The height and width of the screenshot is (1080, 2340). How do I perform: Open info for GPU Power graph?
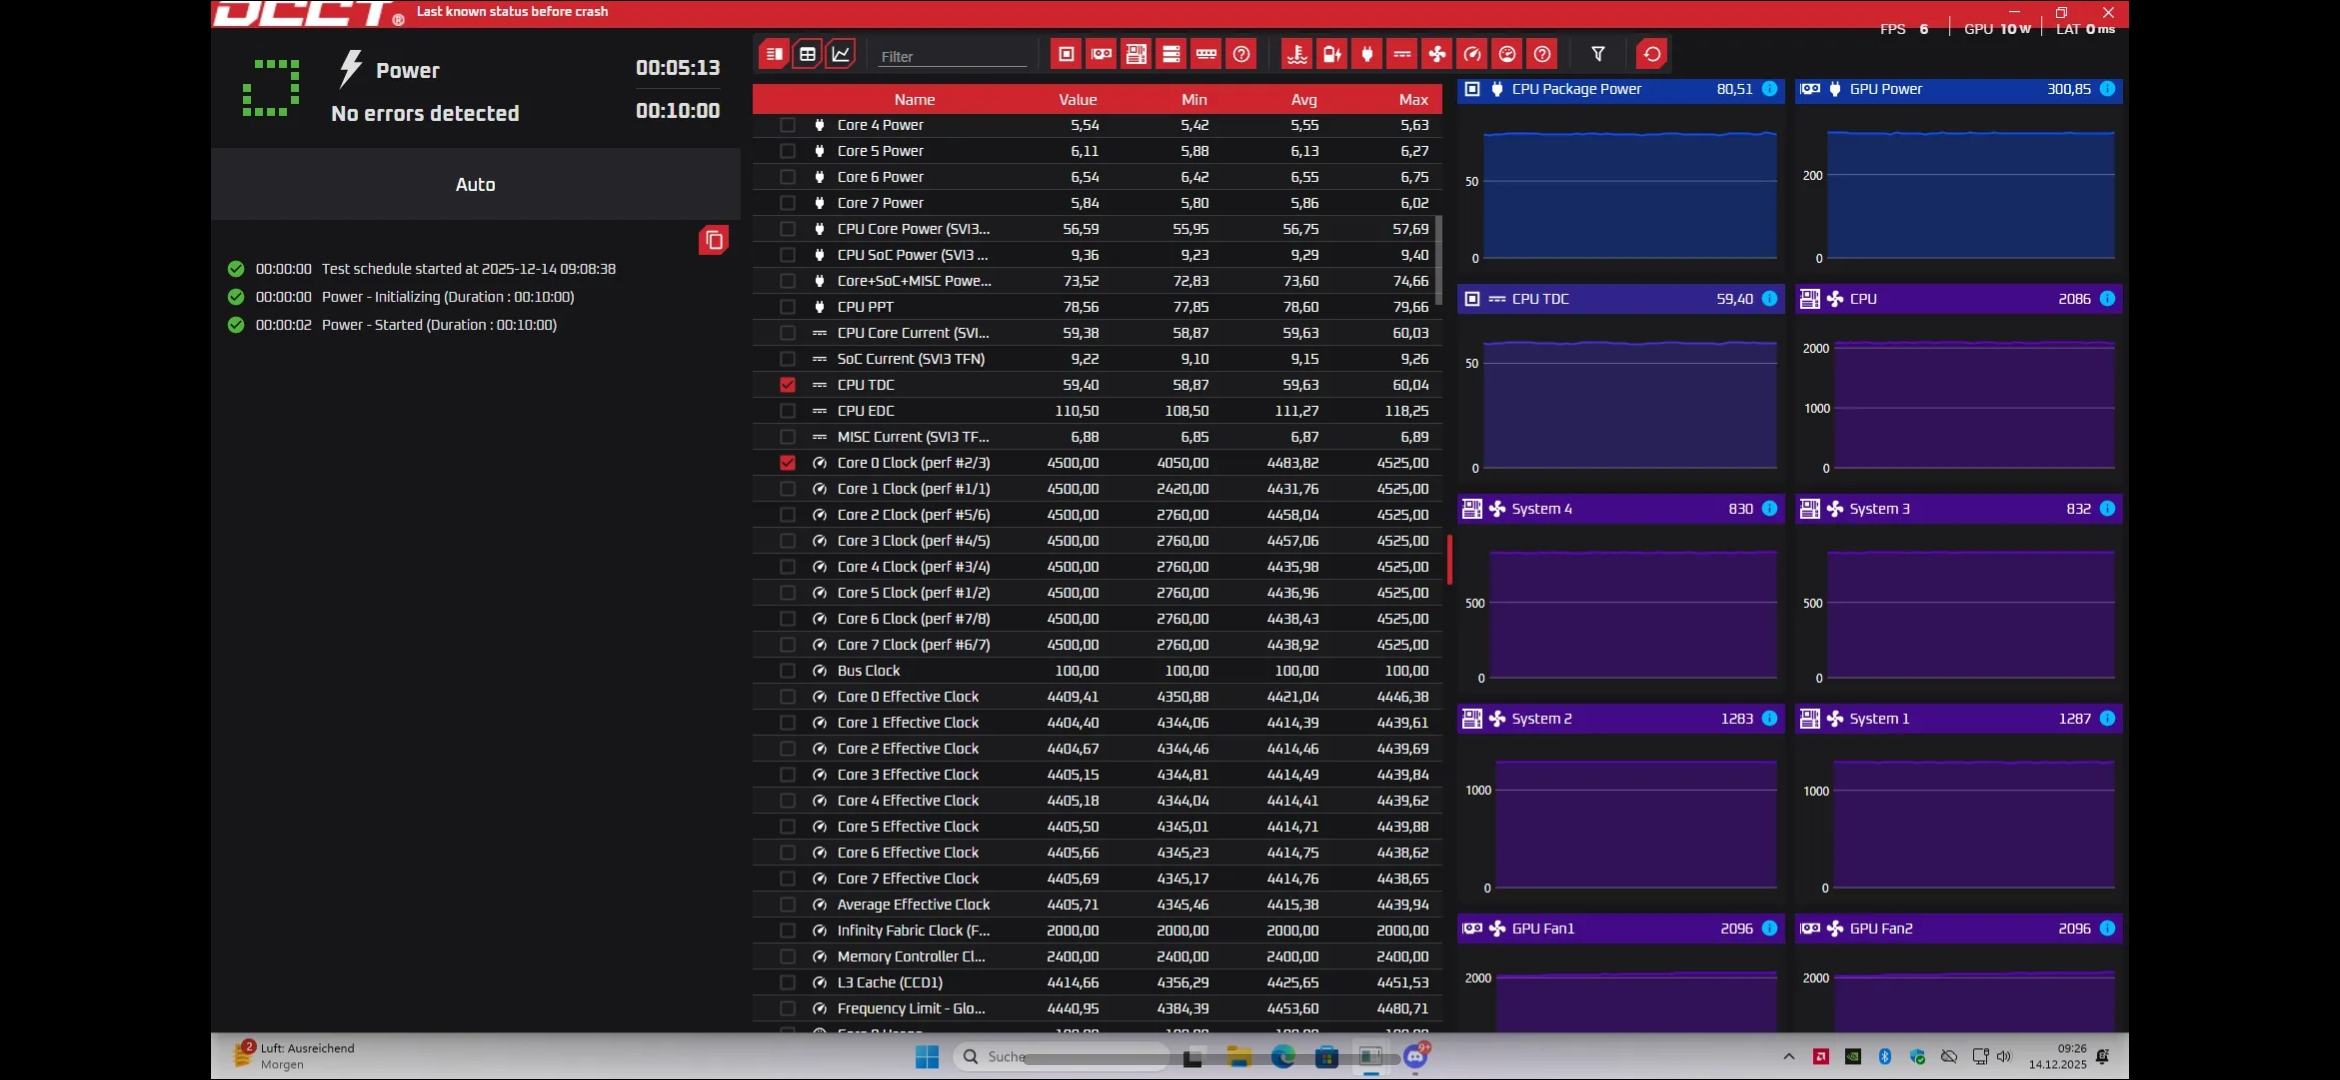[2107, 89]
